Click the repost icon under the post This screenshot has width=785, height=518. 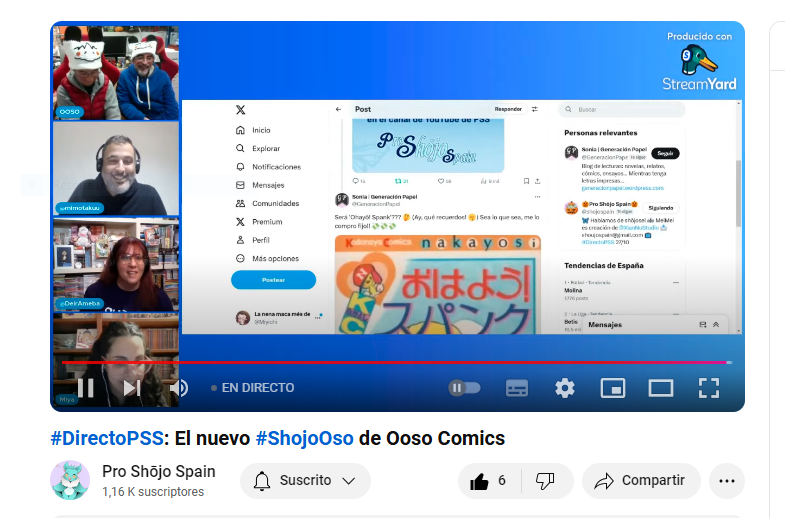click(401, 181)
